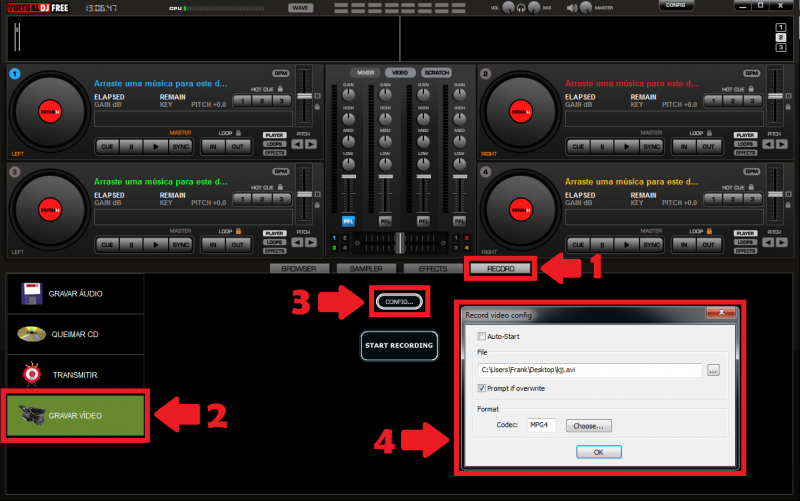This screenshot has height=501, width=800.
Task: Toggle hot cue lock on deck 1
Action: [280, 89]
